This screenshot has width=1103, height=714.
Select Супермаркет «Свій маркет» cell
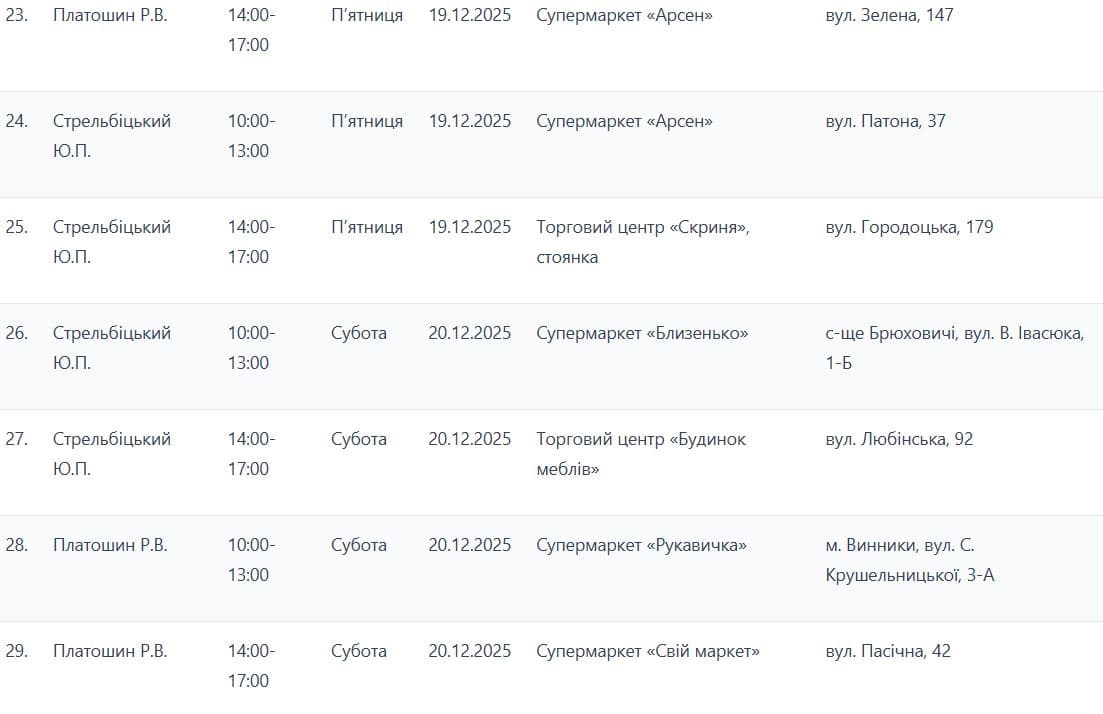coord(647,651)
